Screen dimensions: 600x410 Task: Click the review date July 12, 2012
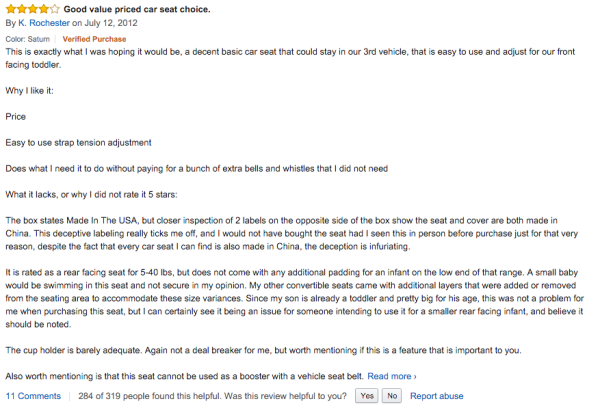111,23
